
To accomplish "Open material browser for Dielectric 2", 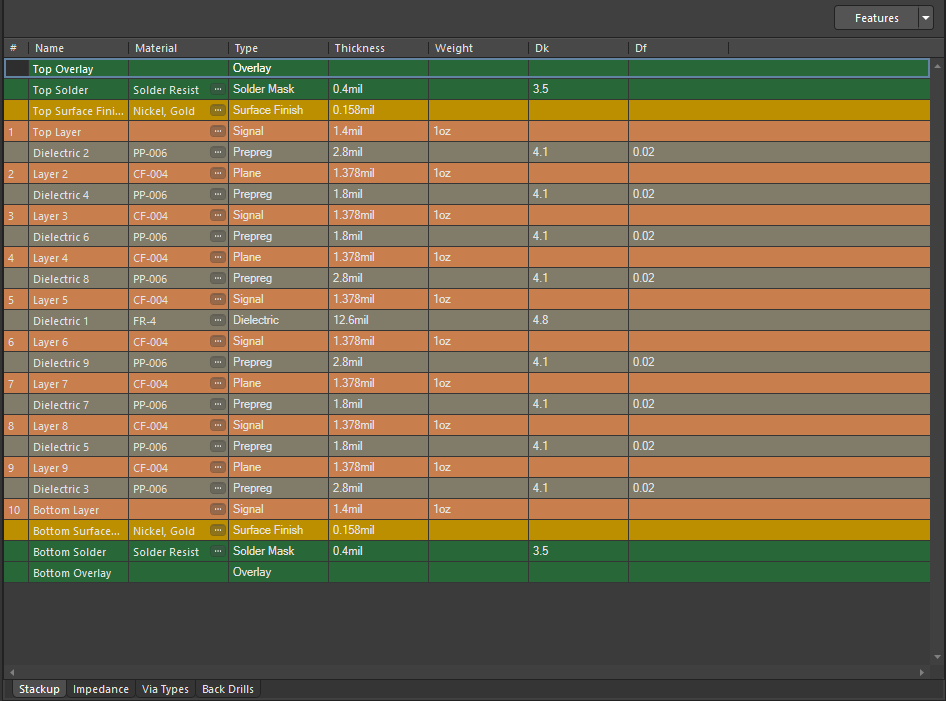I will (x=218, y=153).
